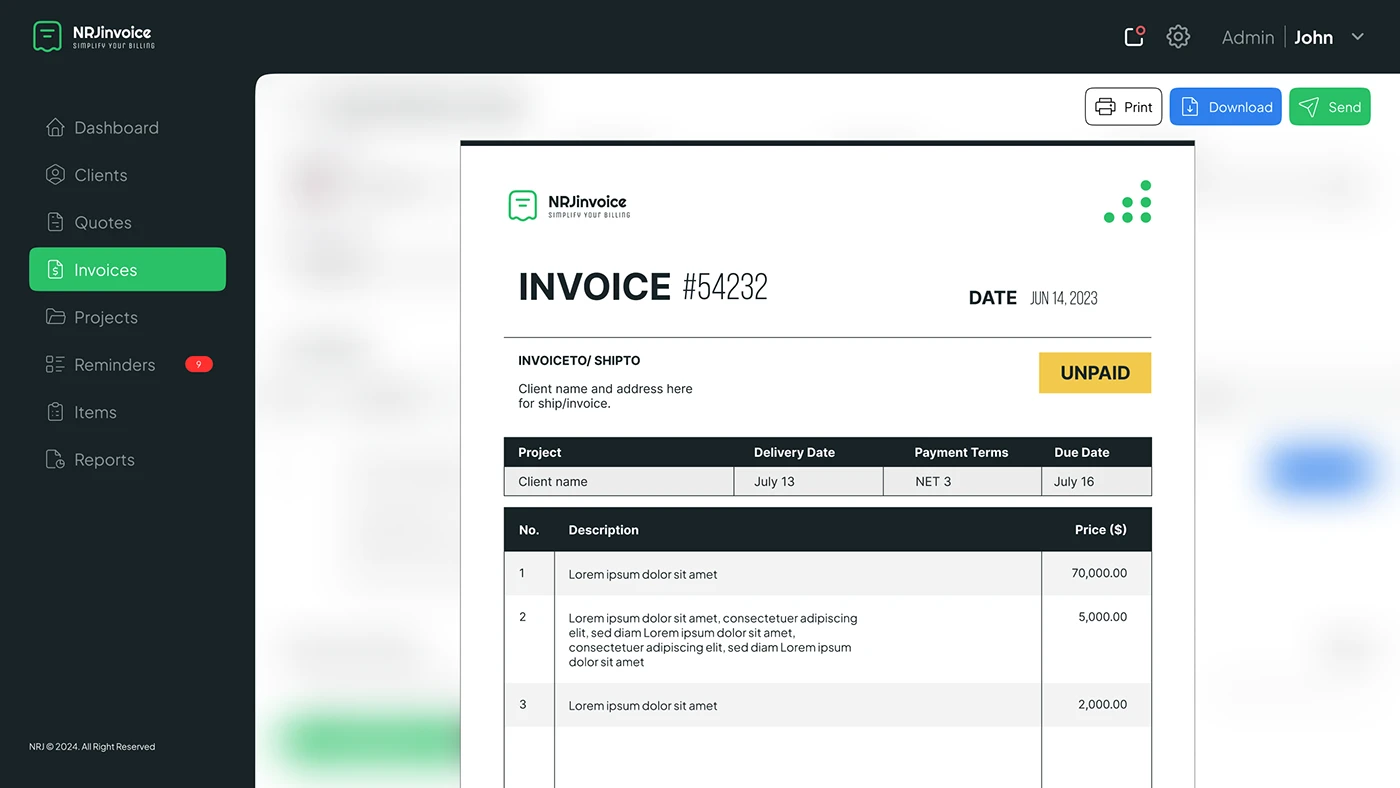Viewport: 1400px width, 788px height.
Task: Open the Quotes section
Action: coord(127,222)
